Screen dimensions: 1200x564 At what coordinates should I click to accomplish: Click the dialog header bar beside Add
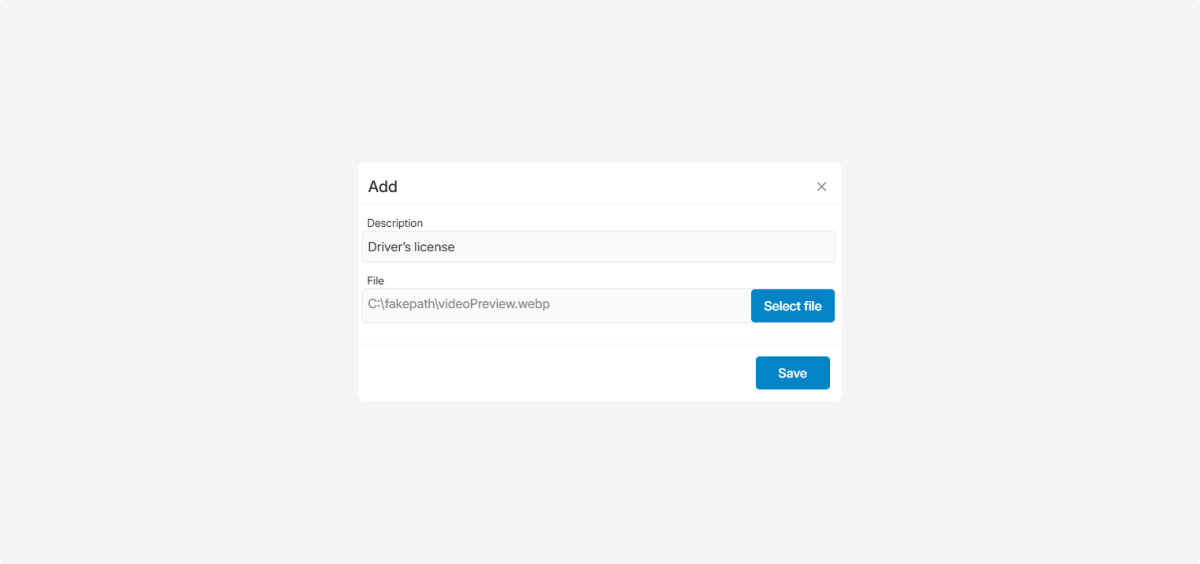click(600, 187)
